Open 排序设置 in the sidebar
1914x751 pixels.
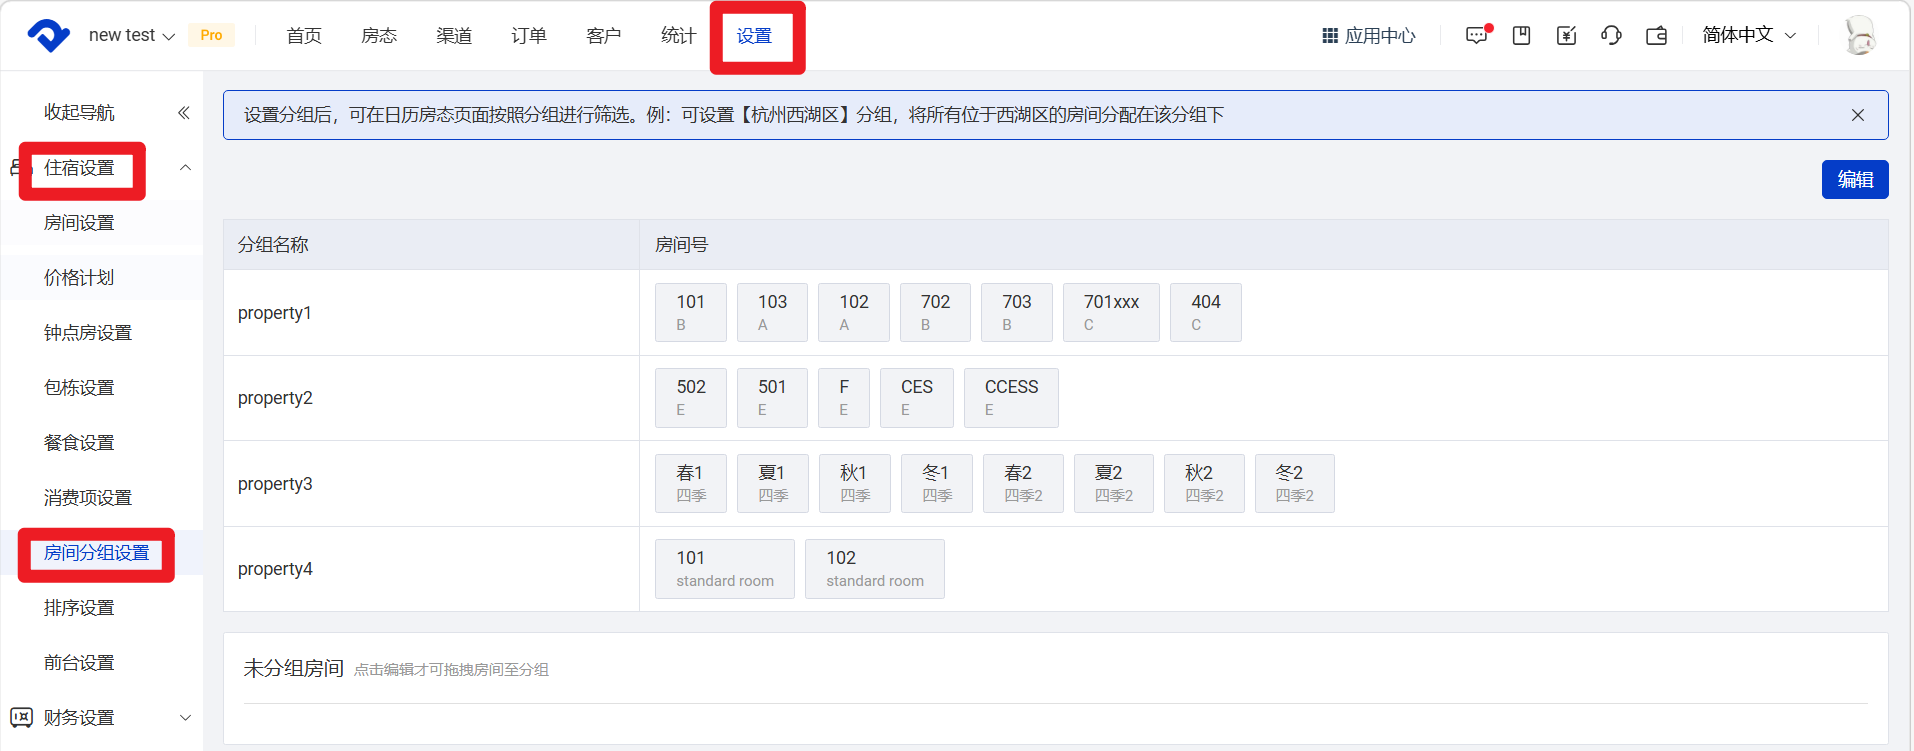[x=79, y=608]
